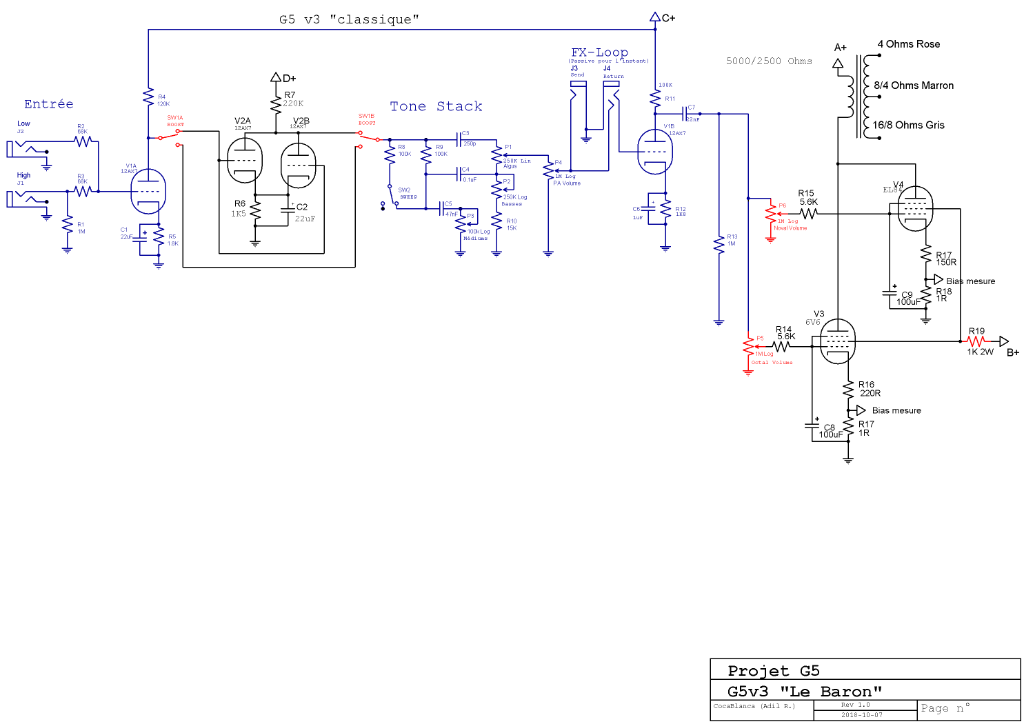Toggle the red SW1B boost switch
This screenshot has height=724, width=1024.
(x=365, y=139)
